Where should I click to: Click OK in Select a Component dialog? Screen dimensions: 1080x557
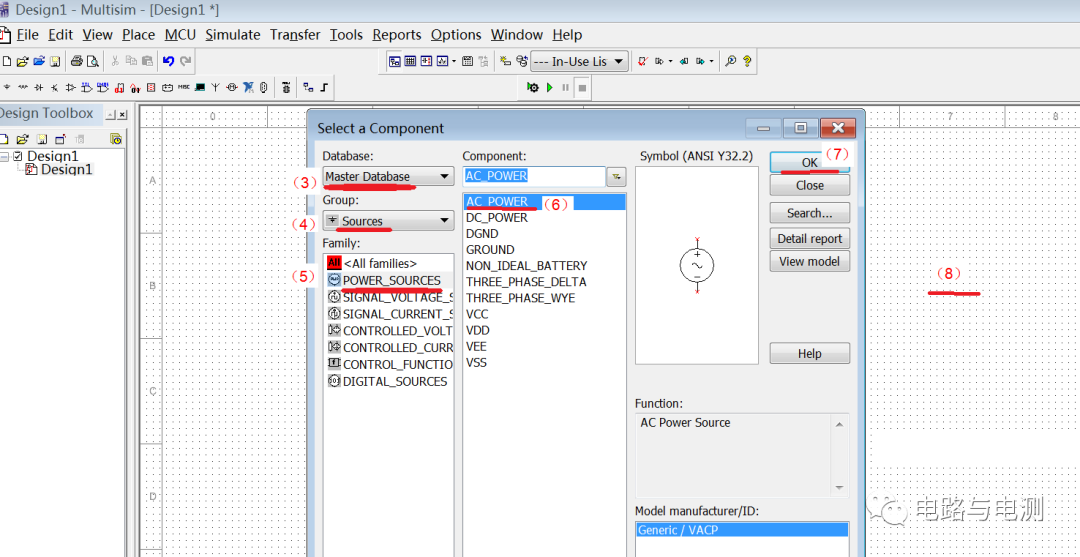click(809, 162)
